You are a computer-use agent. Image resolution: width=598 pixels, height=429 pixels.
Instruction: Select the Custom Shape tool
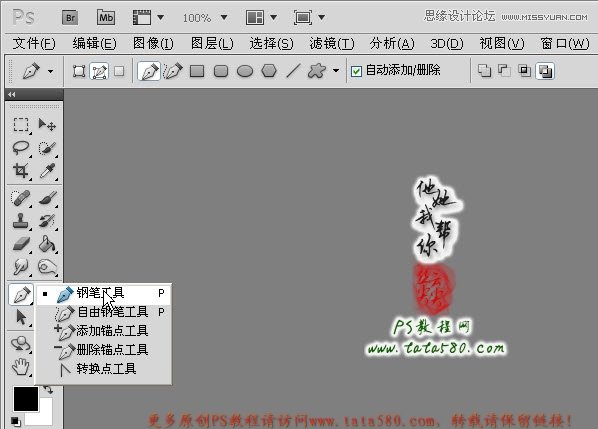(317, 71)
